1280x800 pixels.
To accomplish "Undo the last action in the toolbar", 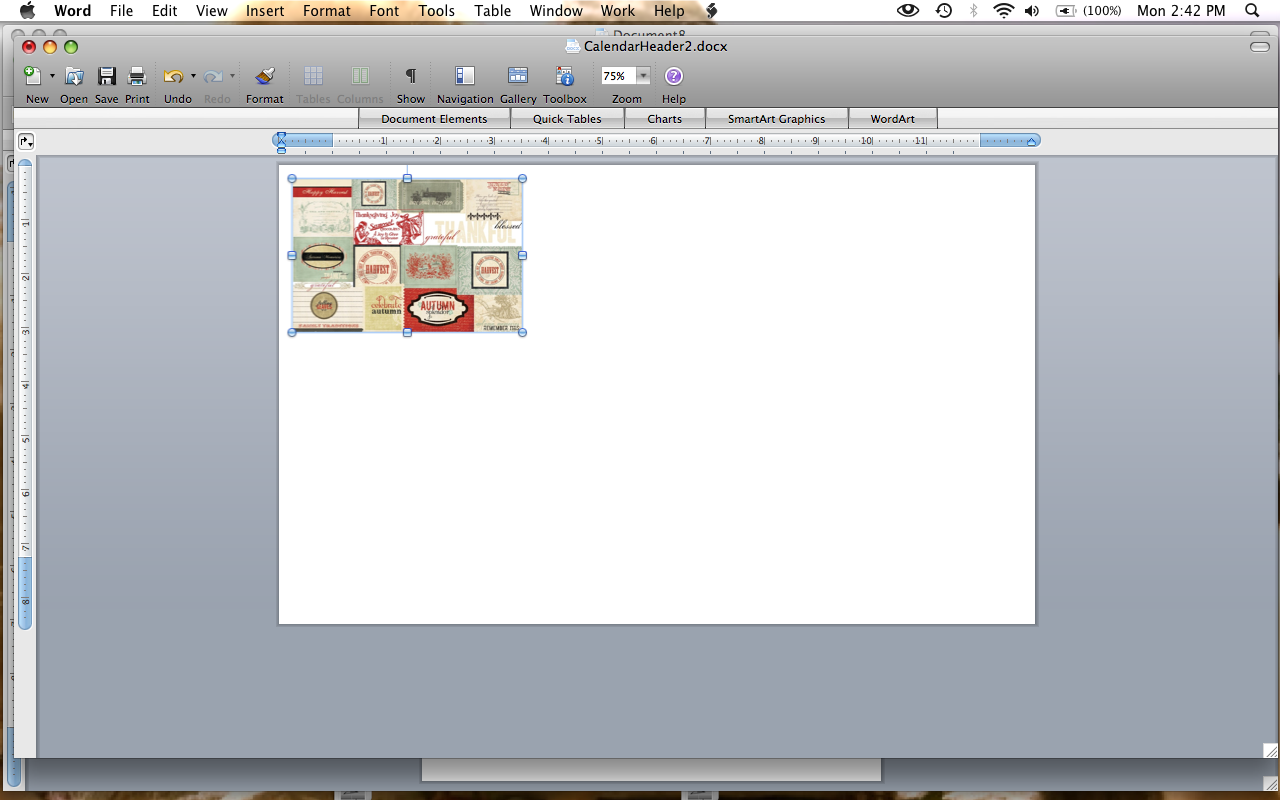I will pos(173,76).
